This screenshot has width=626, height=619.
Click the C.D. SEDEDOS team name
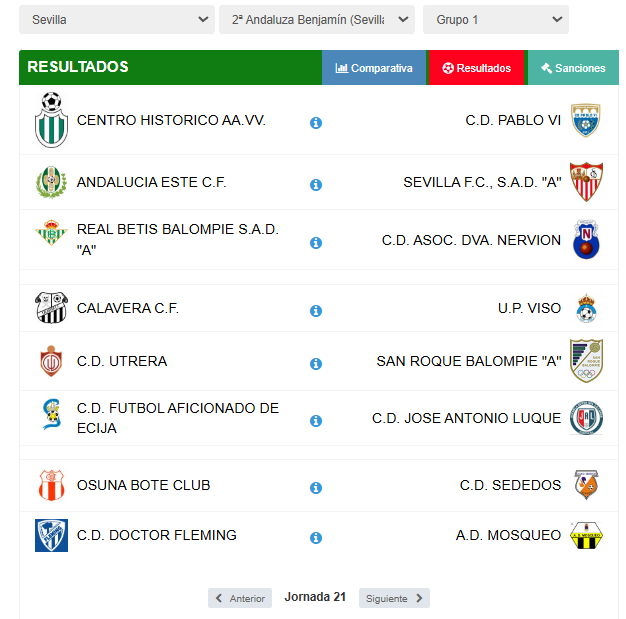pos(510,485)
